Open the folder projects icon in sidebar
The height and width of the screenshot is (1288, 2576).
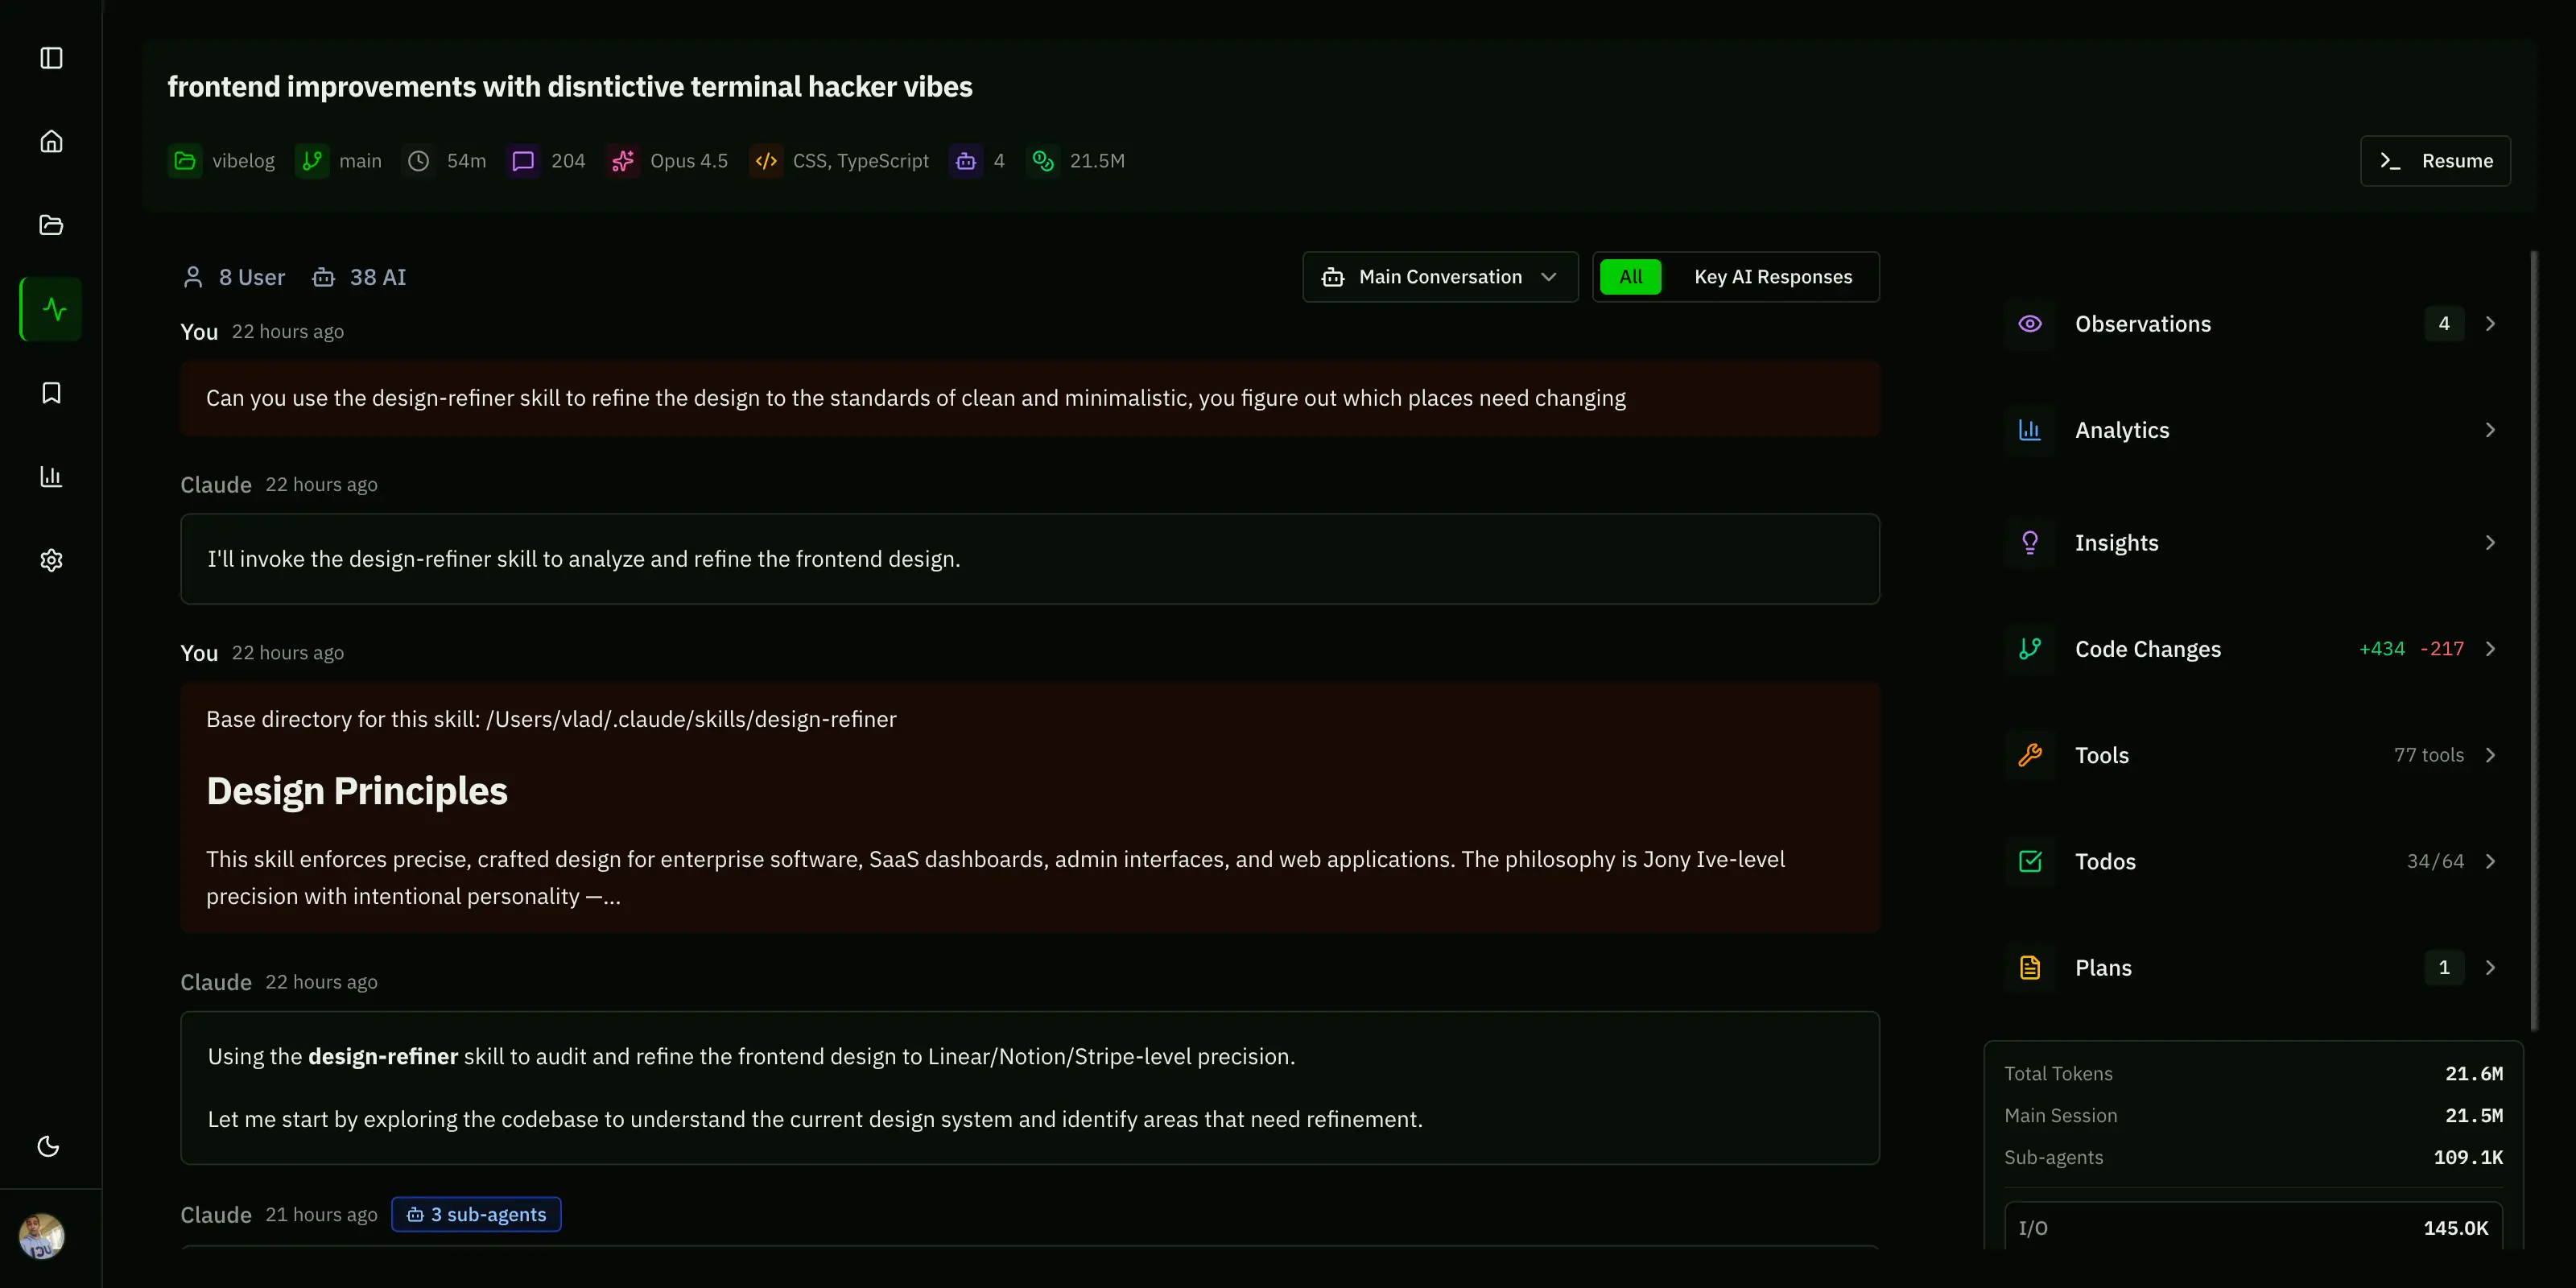(x=51, y=225)
